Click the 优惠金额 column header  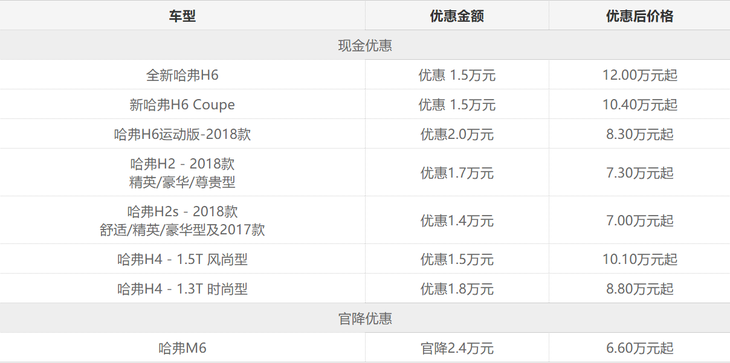tap(457, 16)
